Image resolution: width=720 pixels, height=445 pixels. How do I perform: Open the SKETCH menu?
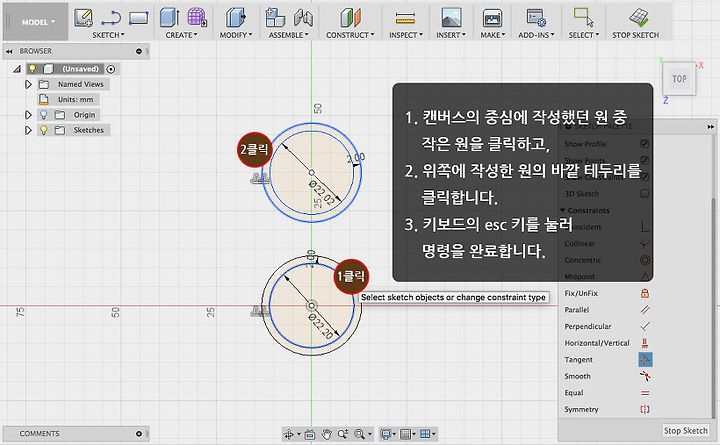(x=108, y=35)
